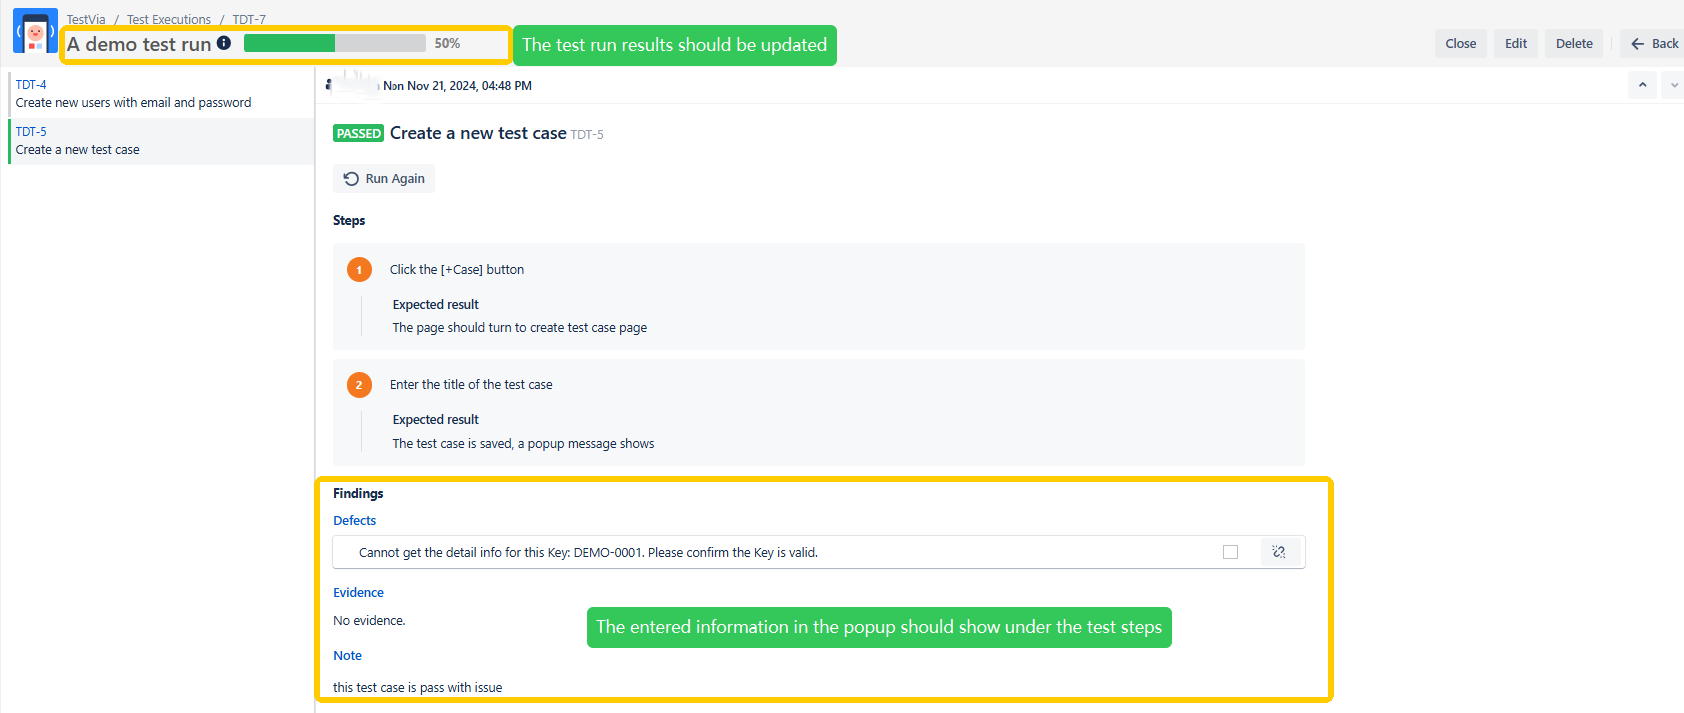Edit the demo test run
Screen dimensions: 1684x713
click(1515, 44)
